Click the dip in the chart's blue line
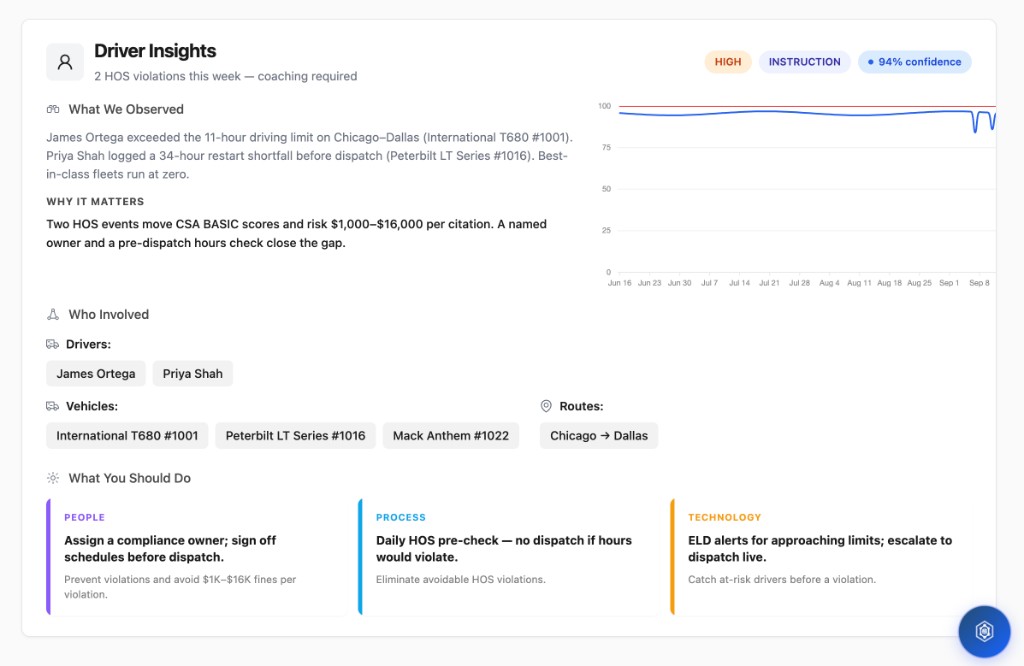This screenshot has width=1024, height=666. [976, 124]
